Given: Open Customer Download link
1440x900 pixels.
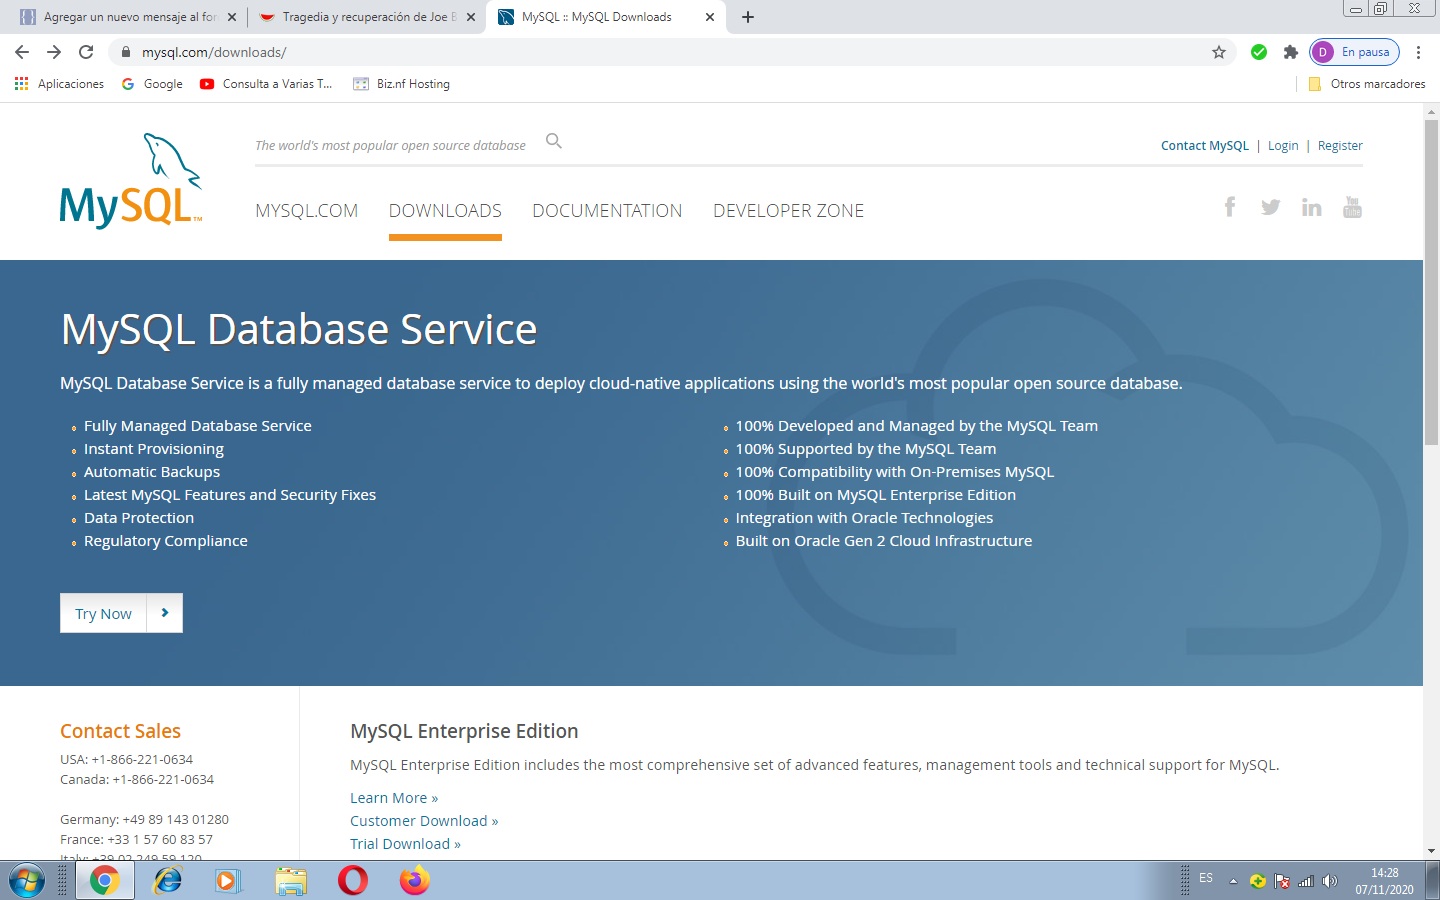Looking at the screenshot, I should click(x=424, y=821).
